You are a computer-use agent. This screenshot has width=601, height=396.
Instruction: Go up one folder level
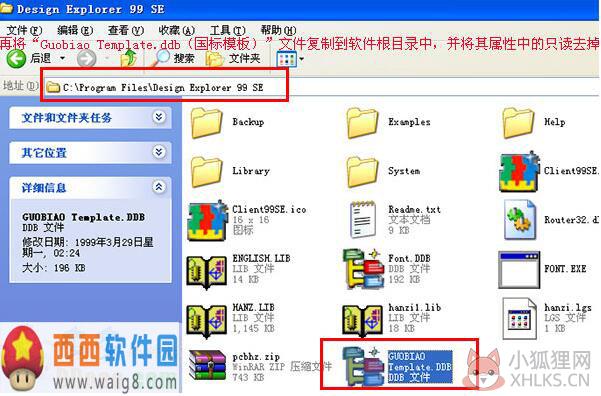[x=129, y=59]
